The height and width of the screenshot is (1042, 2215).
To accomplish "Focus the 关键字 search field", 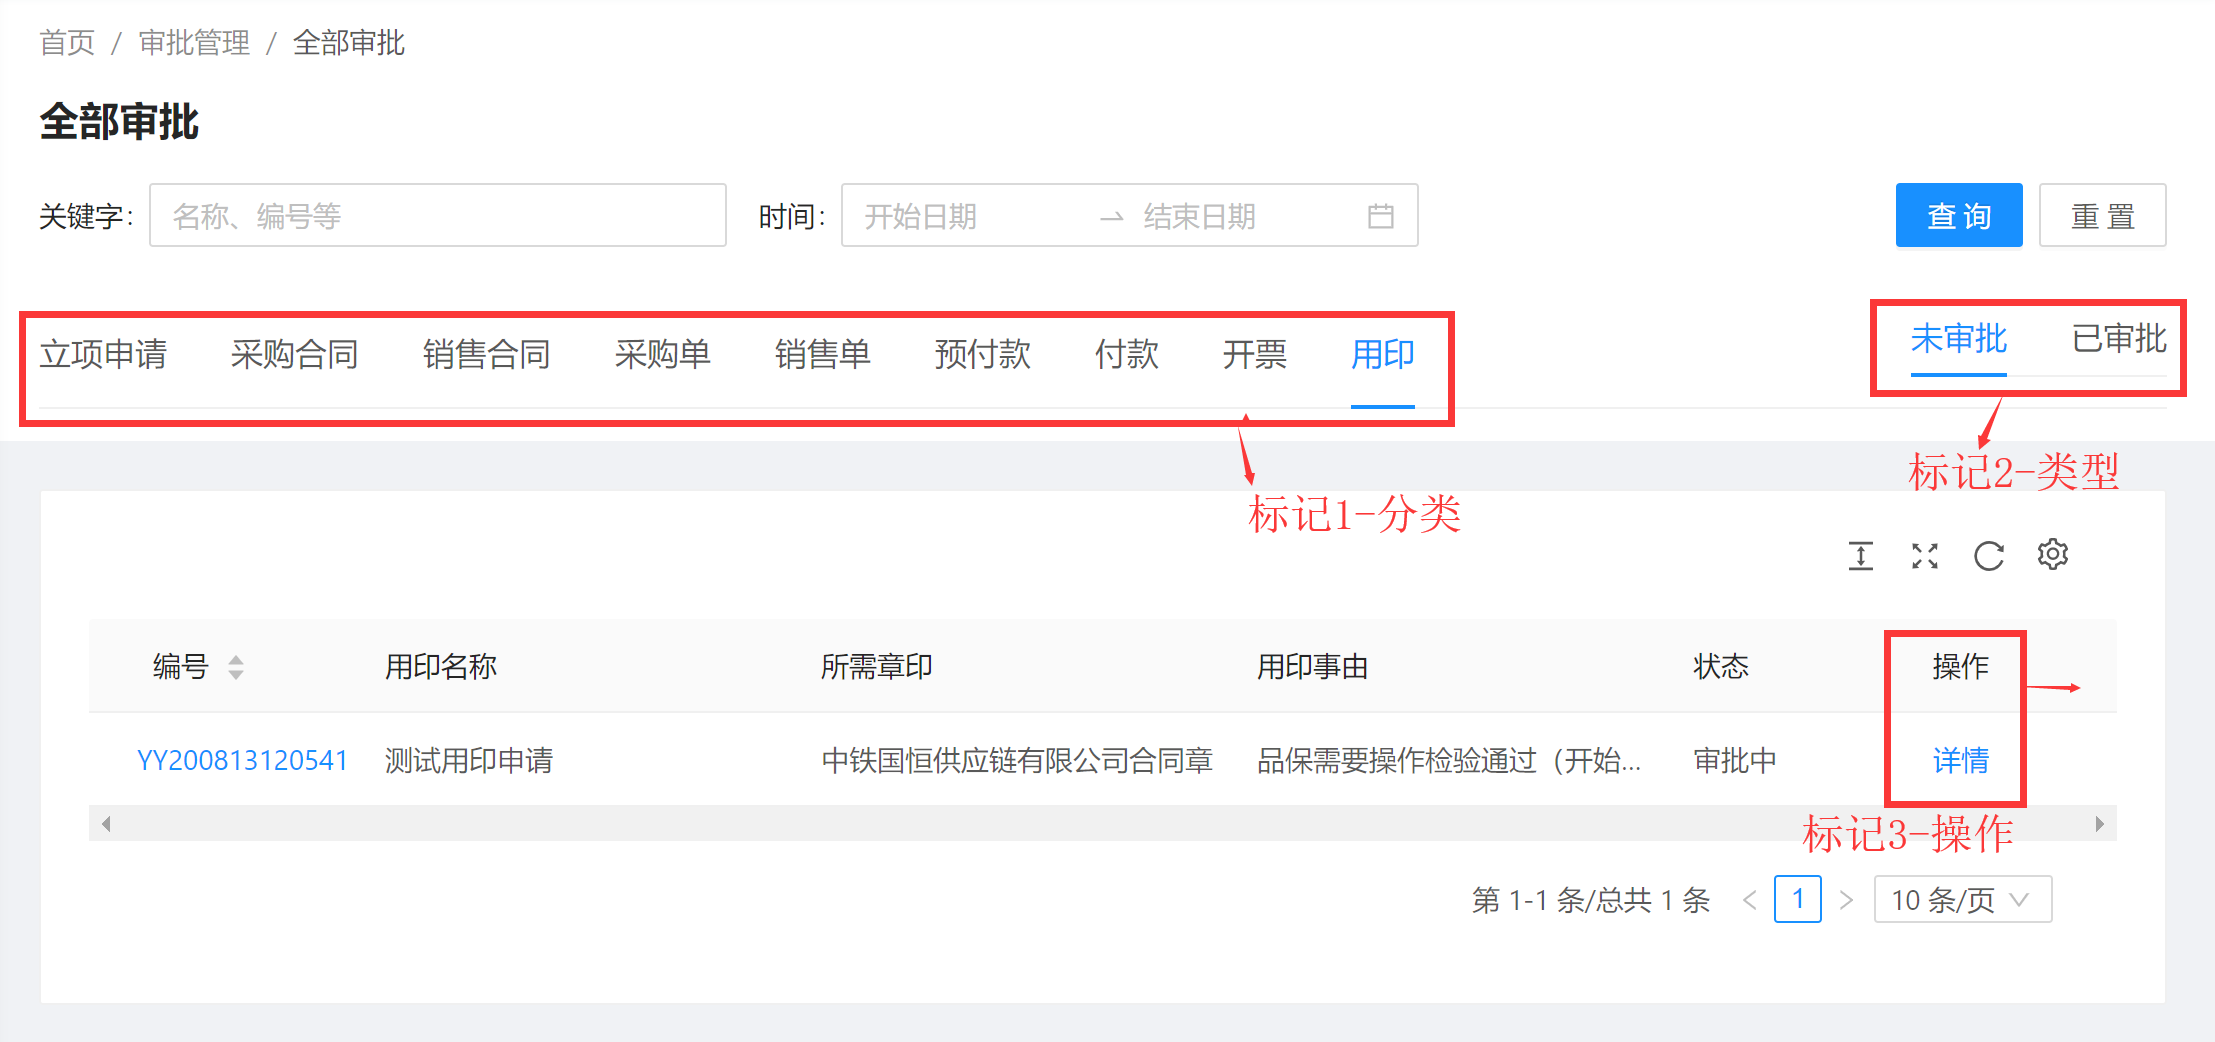I will pos(437,215).
